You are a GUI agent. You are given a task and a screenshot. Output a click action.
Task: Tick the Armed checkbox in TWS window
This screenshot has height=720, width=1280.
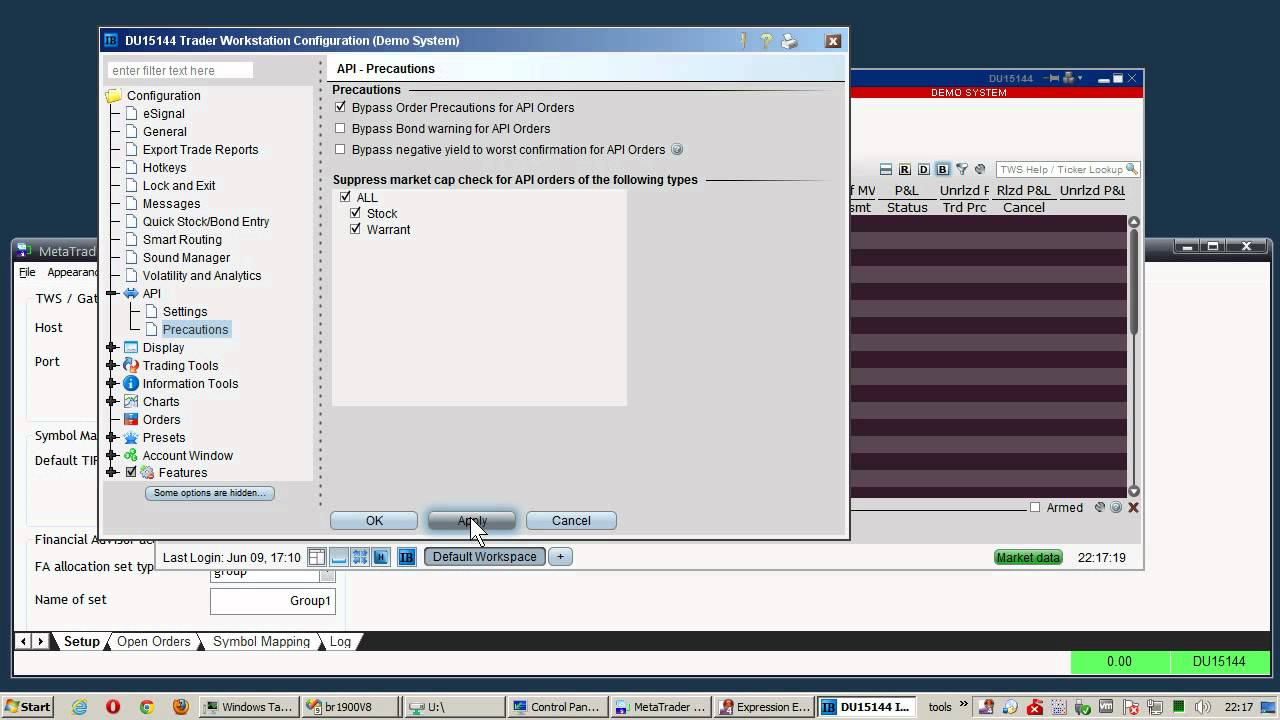coord(1035,507)
